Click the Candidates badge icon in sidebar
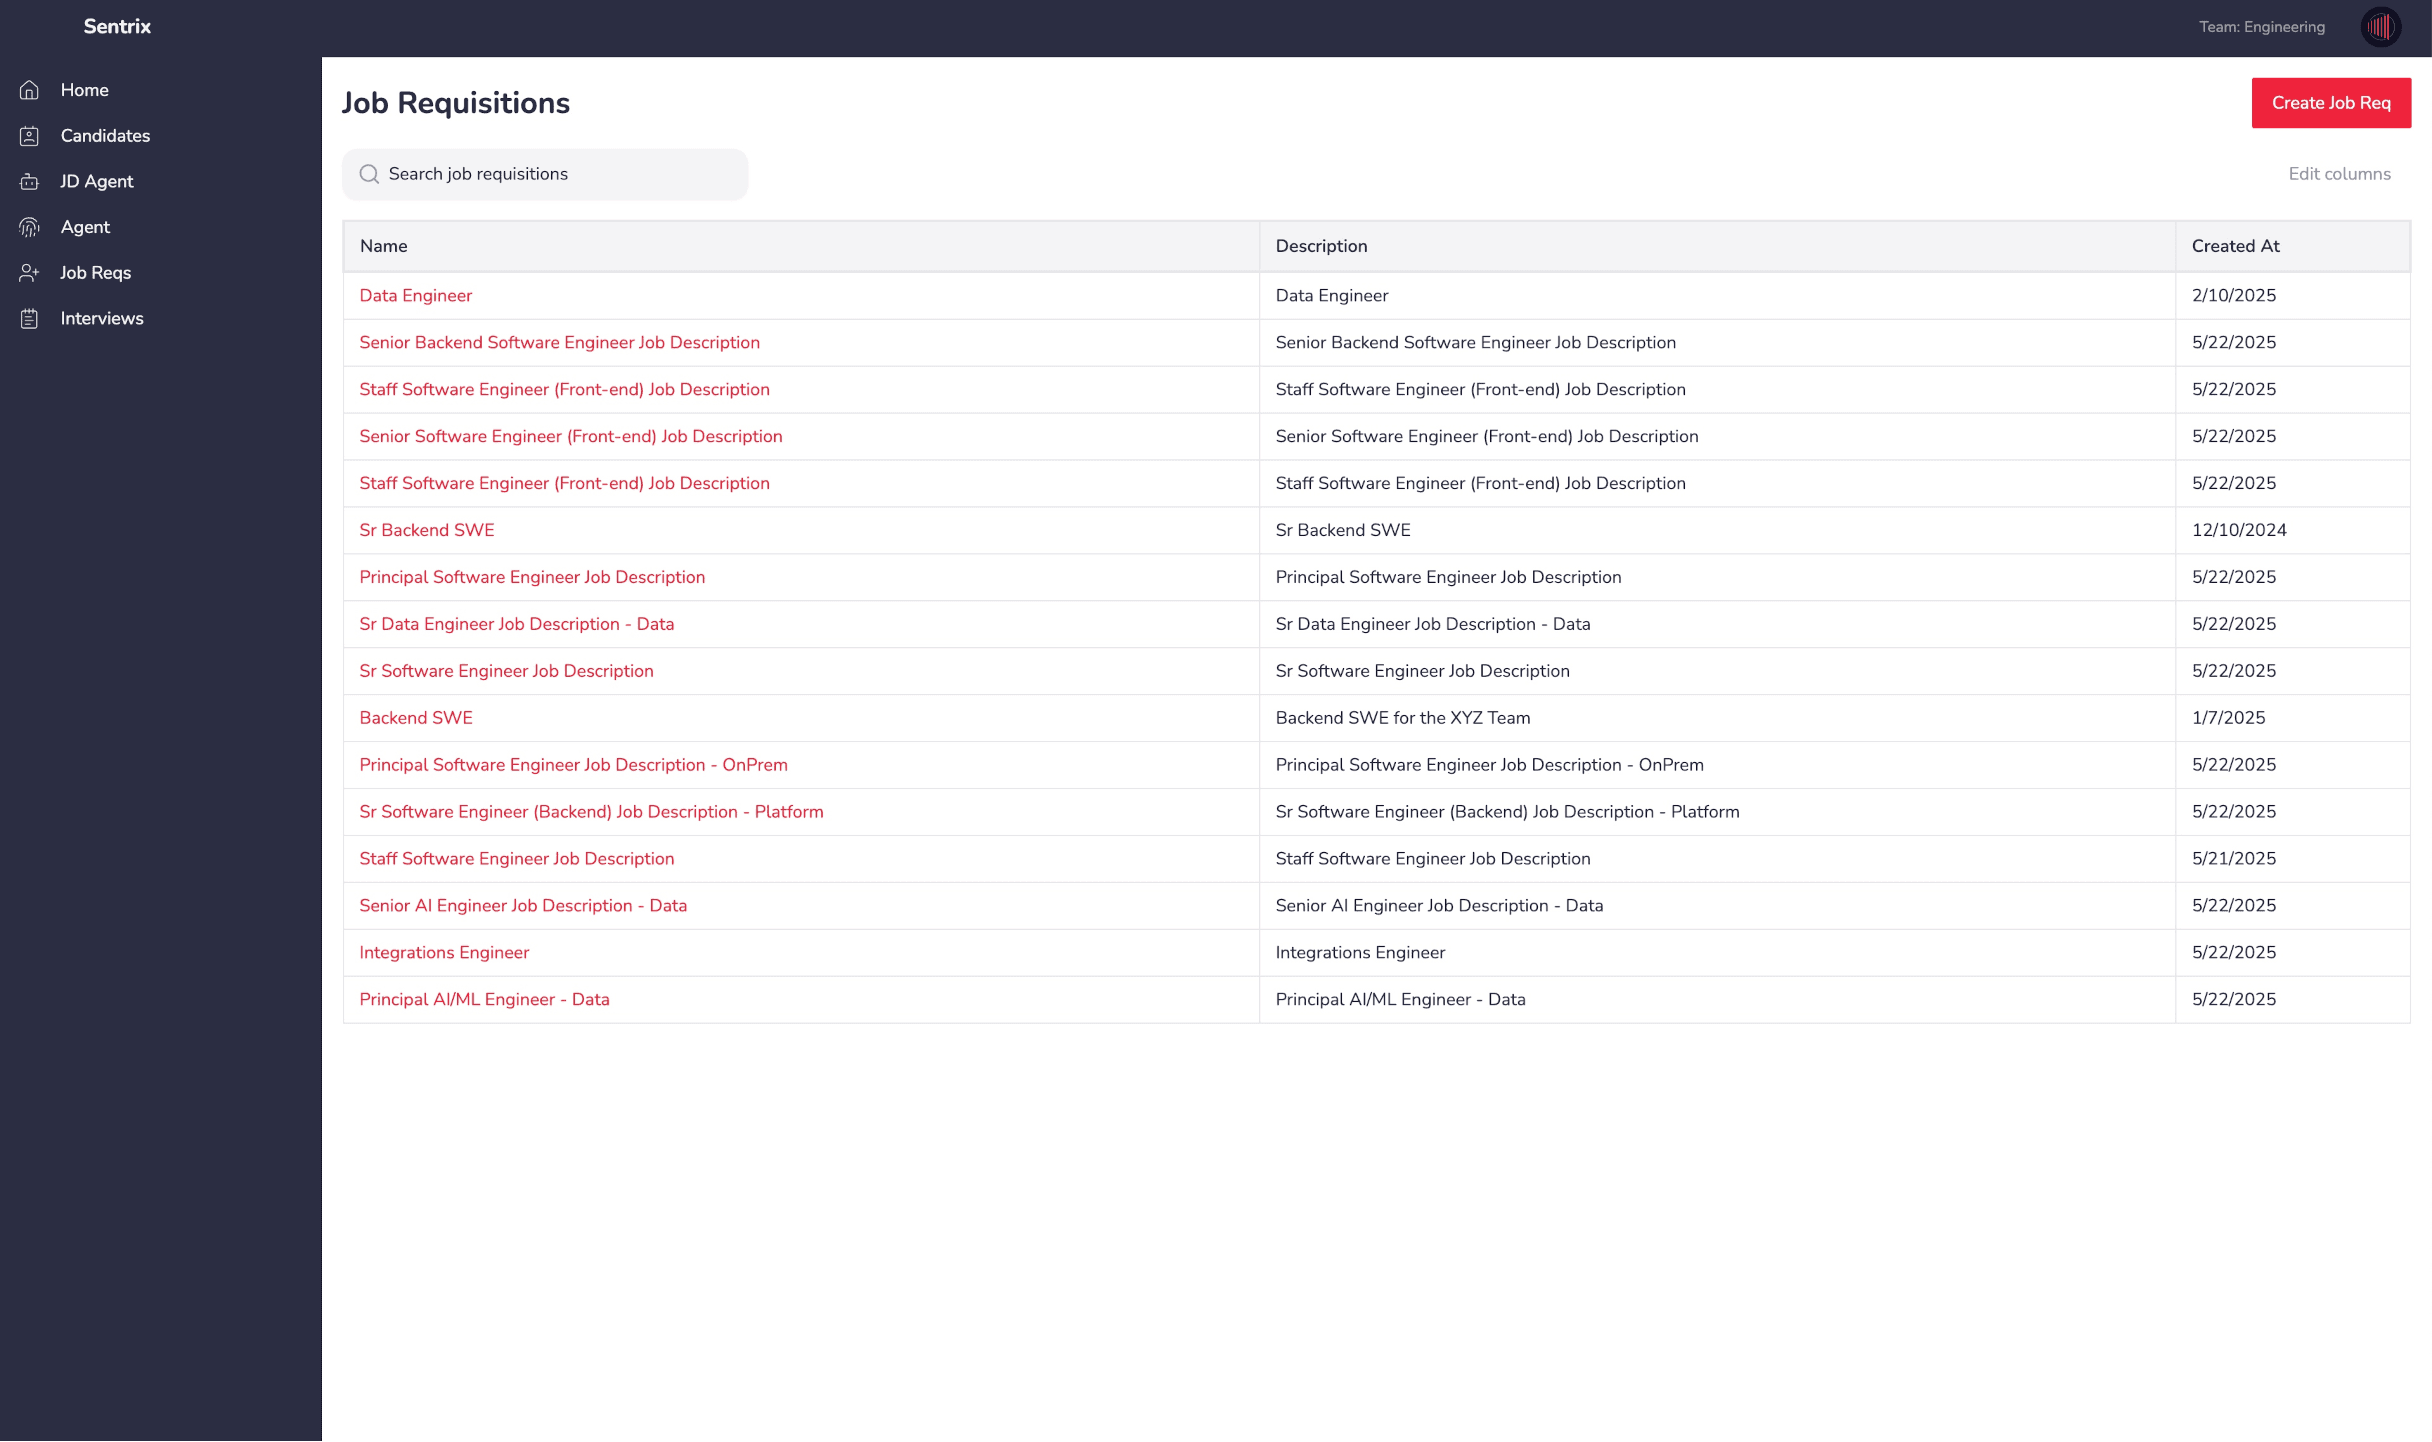The height and width of the screenshot is (1442, 2432). click(29, 136)
